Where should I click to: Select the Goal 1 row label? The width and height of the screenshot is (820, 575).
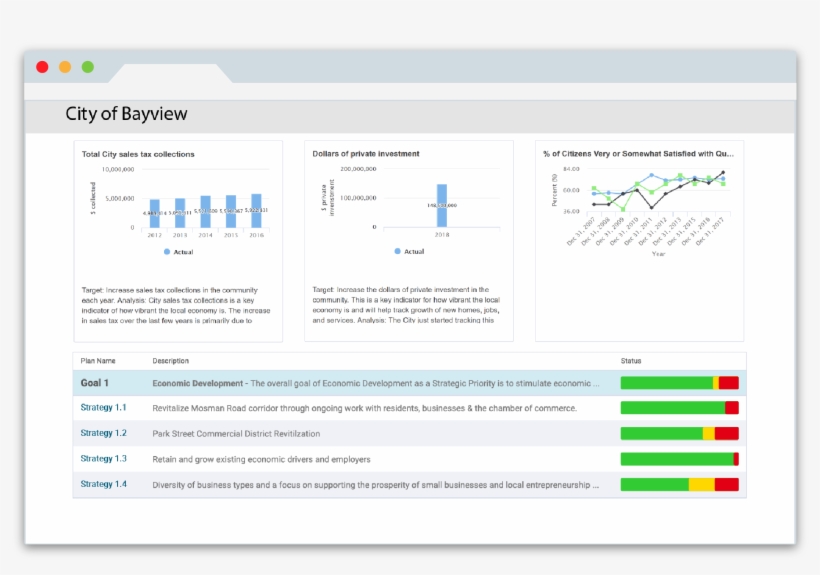pyautogui.click(x=95, y=383)
